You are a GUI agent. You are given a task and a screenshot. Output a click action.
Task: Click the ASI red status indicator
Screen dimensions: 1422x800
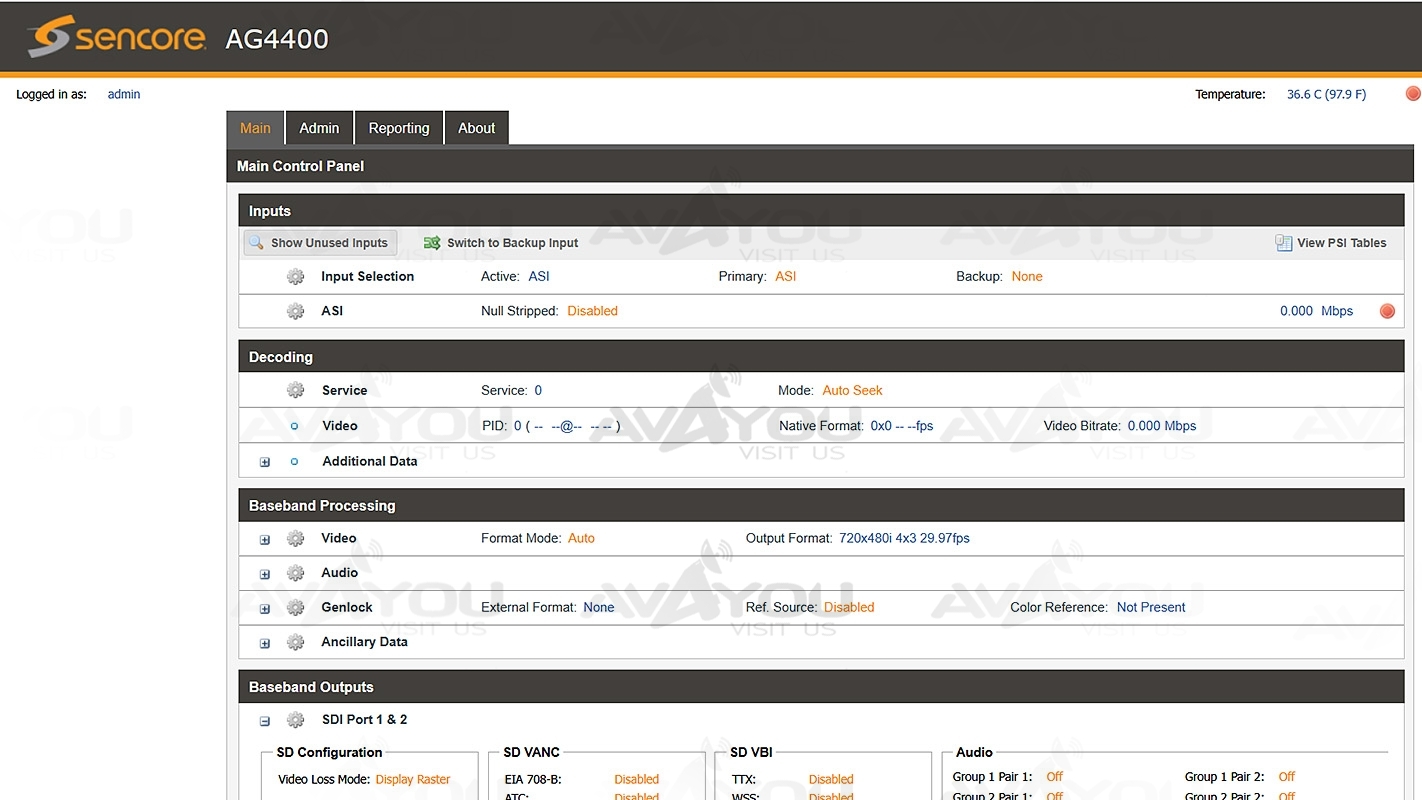pos(1387,311)
